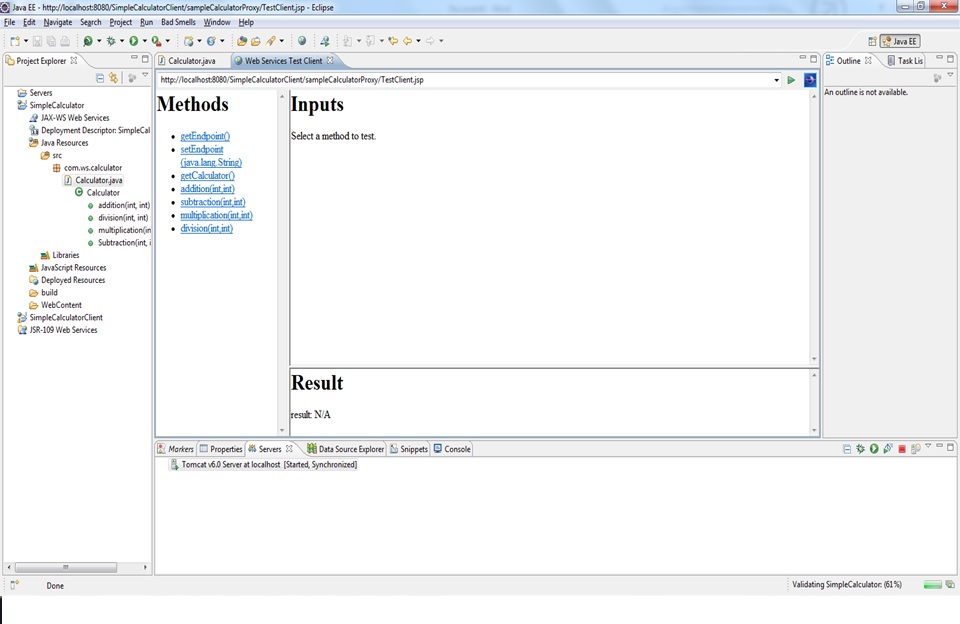Maximize the Project Explorer panel

pyautogui.click(x=145, y=59)
